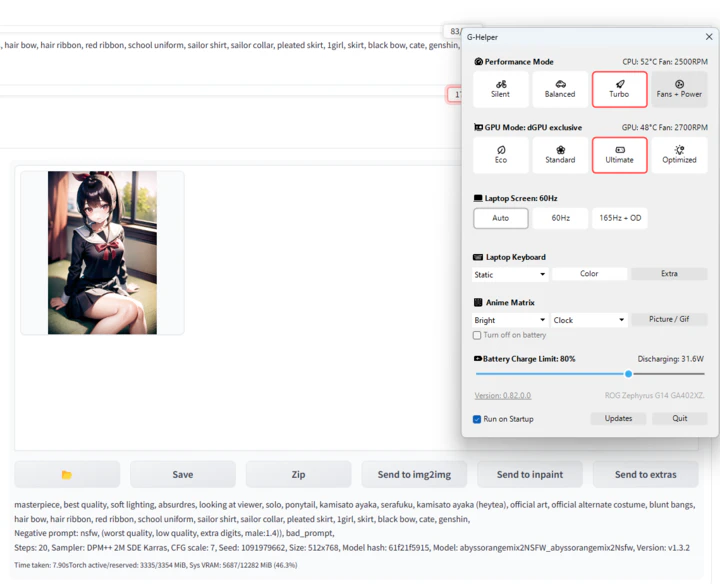Click the Picture / Gif button
This screenshot has height=584, width=720.
[x=669, y=319]
